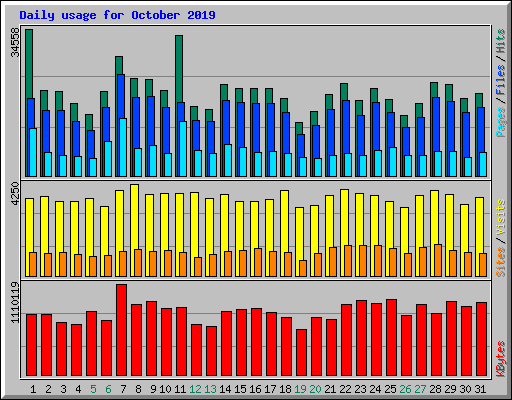Click the cyan pages bar for day 11
This screenshot has height=400, width=512.
183,149
